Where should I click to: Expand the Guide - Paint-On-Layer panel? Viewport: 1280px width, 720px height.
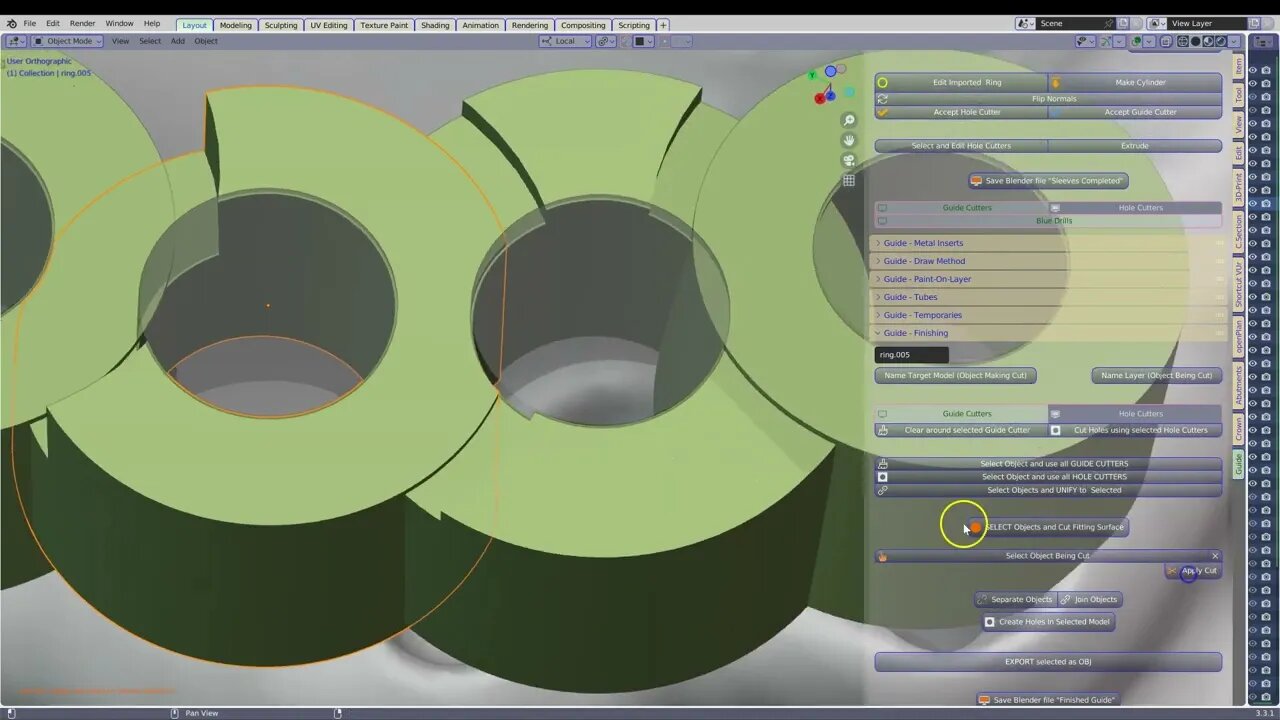click(x=1048, y=279)
